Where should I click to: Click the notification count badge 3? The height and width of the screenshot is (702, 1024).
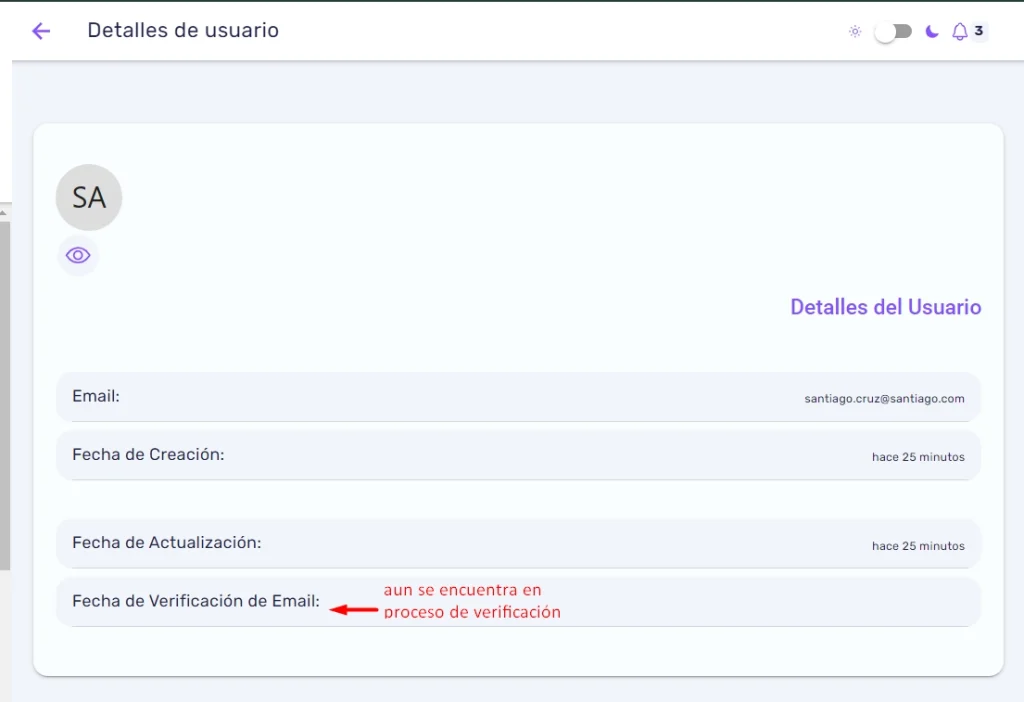click(978, 31)
